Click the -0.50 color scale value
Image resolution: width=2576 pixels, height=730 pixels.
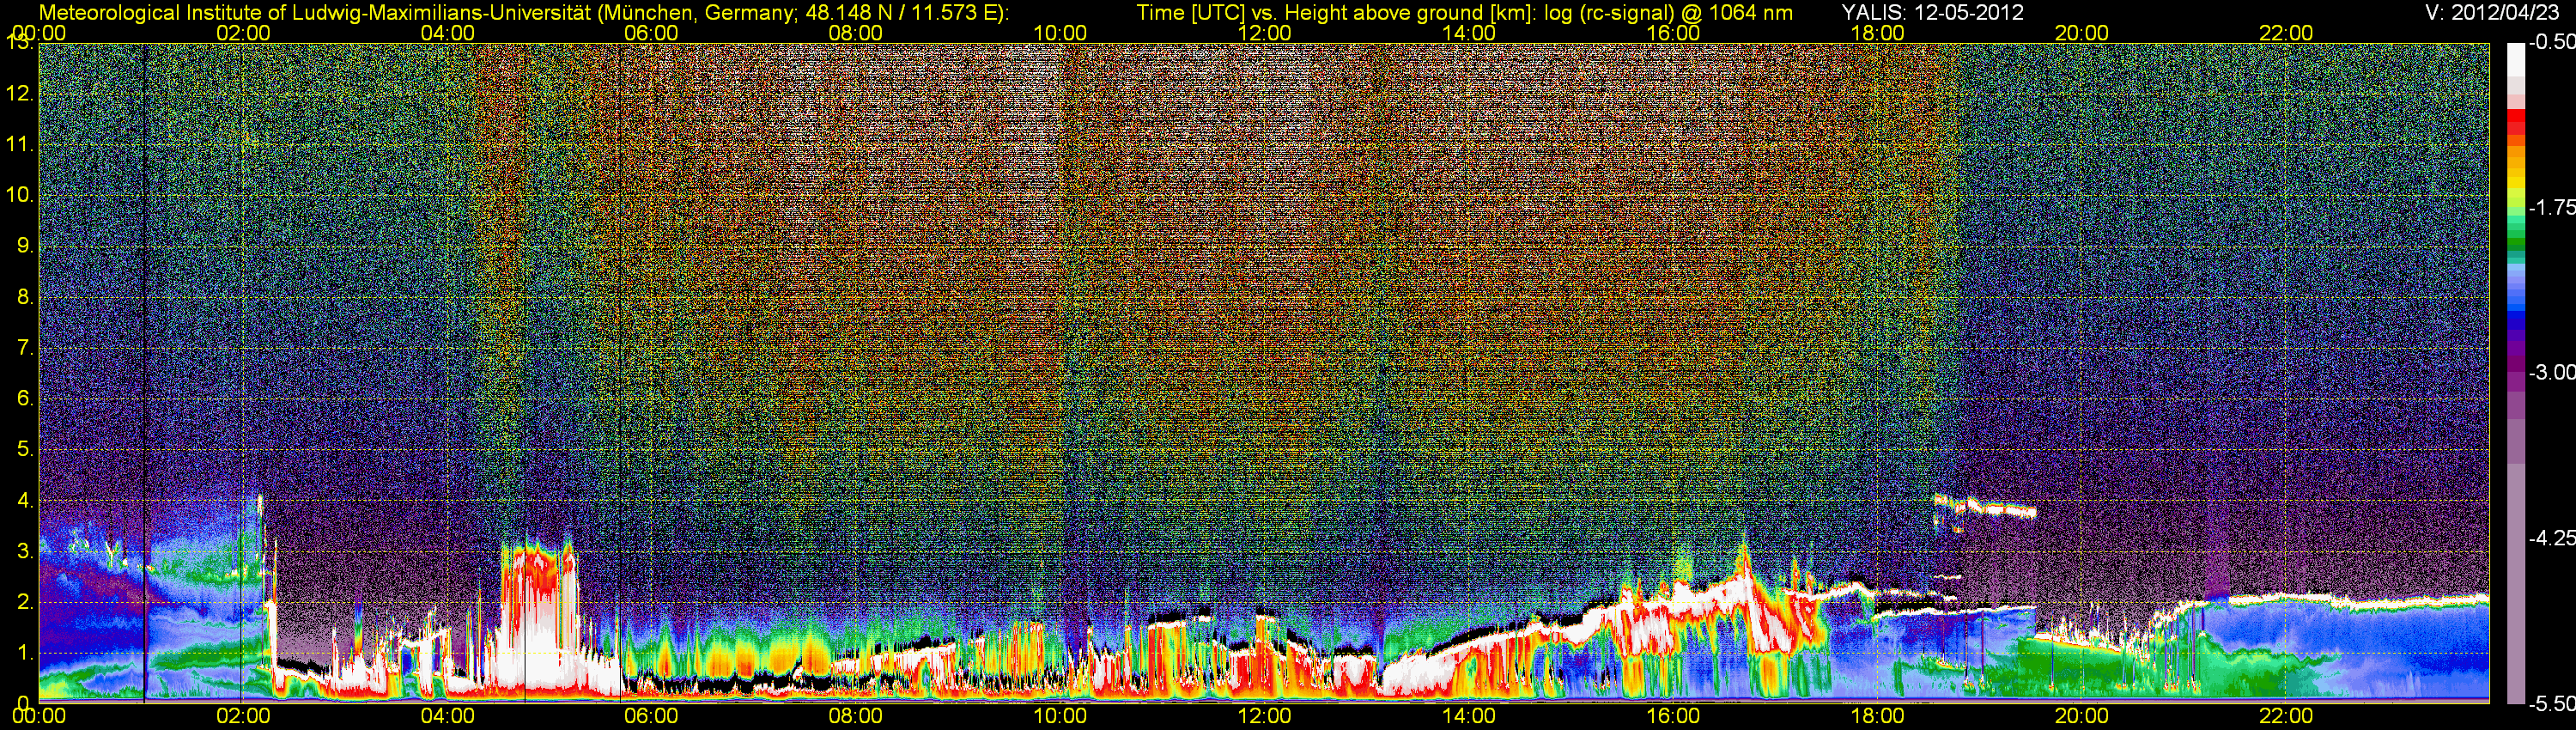2551,42
